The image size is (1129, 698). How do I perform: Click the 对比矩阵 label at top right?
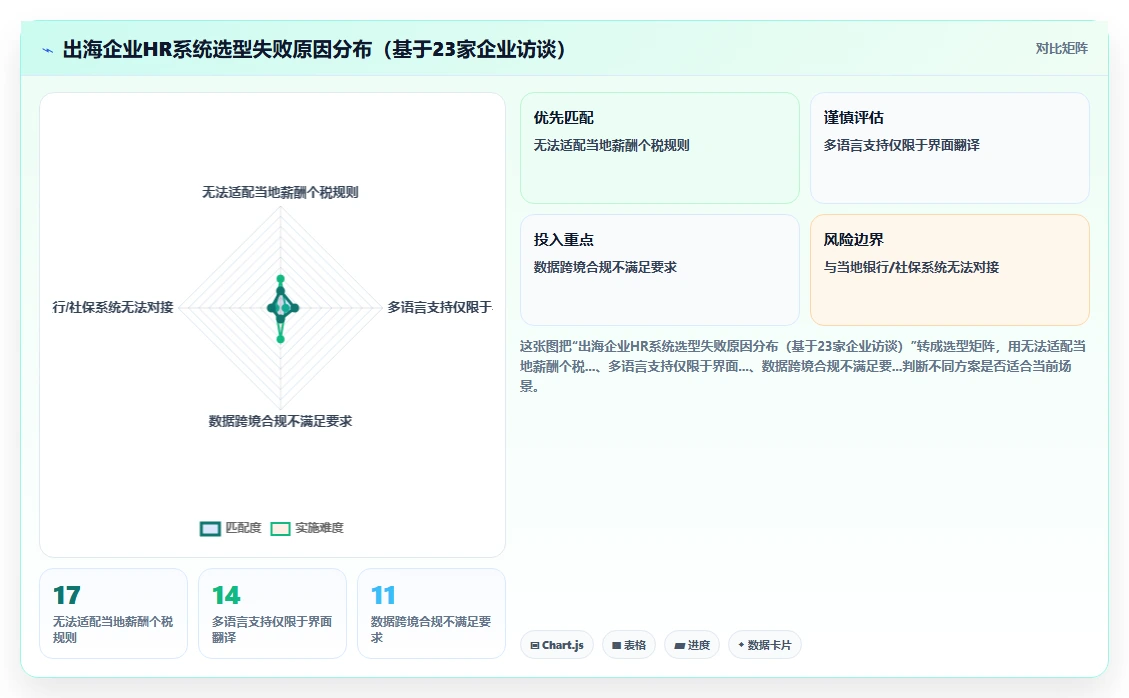(x=1061, y=48)
